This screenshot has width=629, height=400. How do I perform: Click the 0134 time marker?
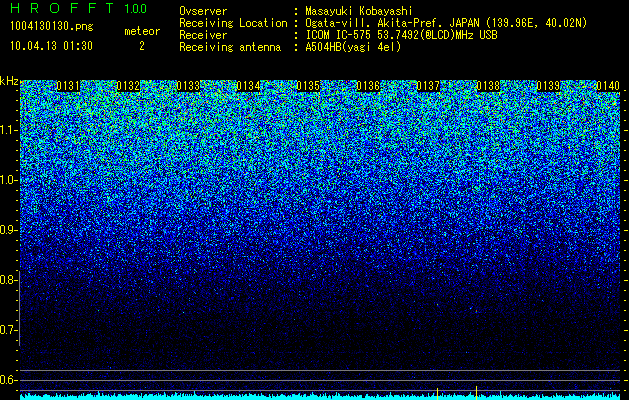pyautogui.click(x=248, y=86)
